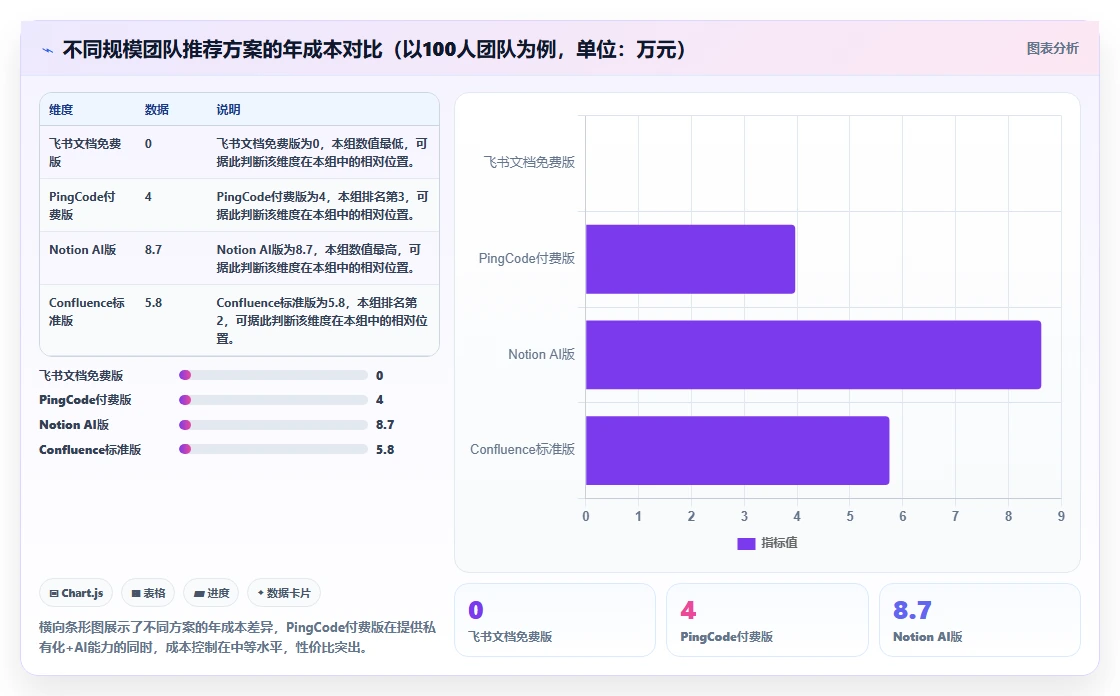Click the description starting Confluence标准版为5.8
This screenshot has width=1120, height=696.
322,320
